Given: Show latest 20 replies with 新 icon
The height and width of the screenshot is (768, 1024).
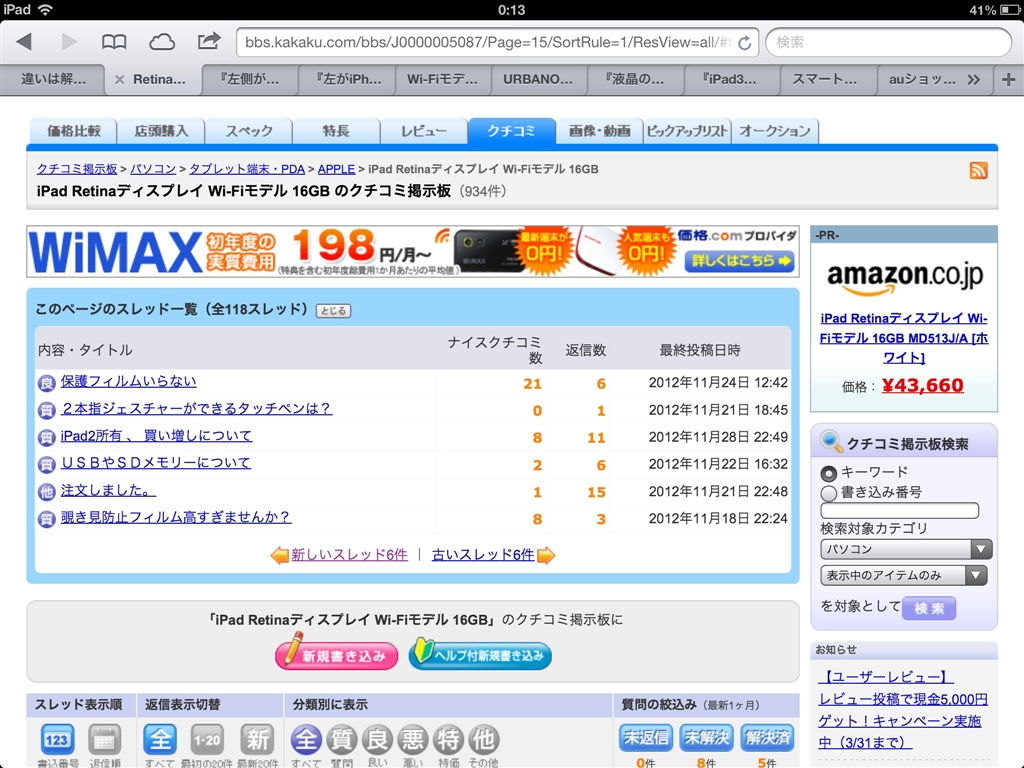Looking at the screenshot, I should coord(256,739).
